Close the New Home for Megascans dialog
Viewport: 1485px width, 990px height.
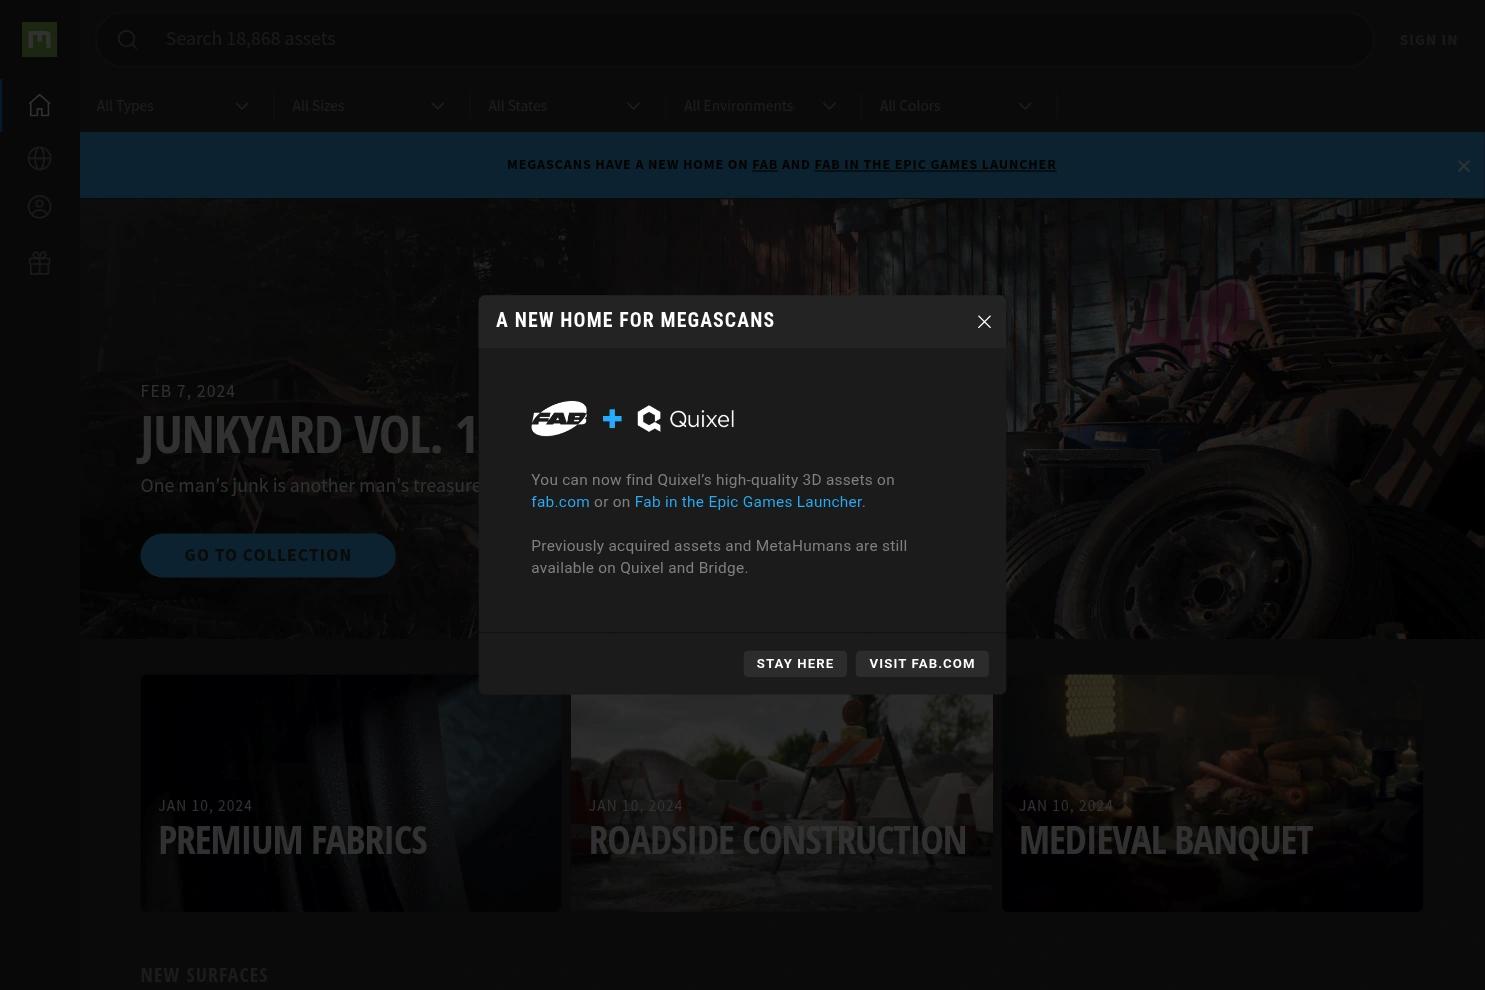click(984, 321)
